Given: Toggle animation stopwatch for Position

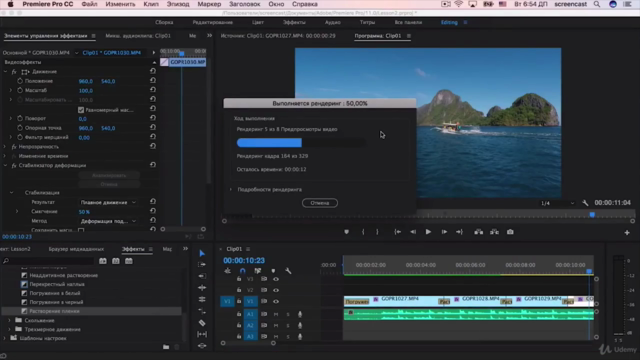Looking at the screenshot, I should pyautogui.click(x=20, y=81).
